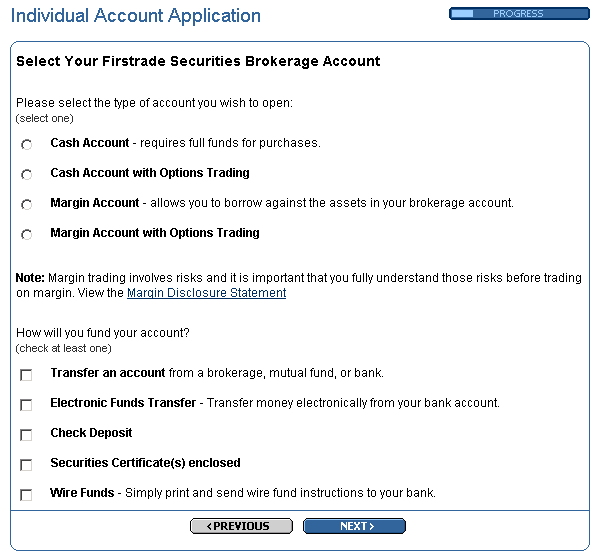
Task: Select the Cash Account radio button
Action: coord(26,145)
